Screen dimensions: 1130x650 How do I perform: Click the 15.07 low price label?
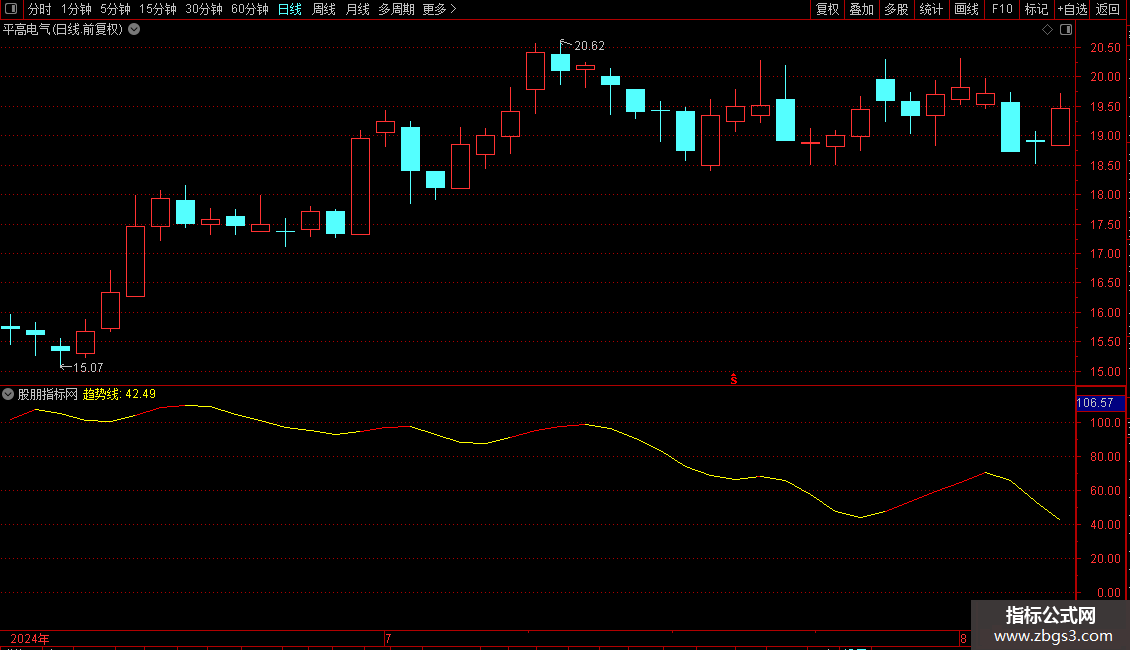click(x=88, y=368)
